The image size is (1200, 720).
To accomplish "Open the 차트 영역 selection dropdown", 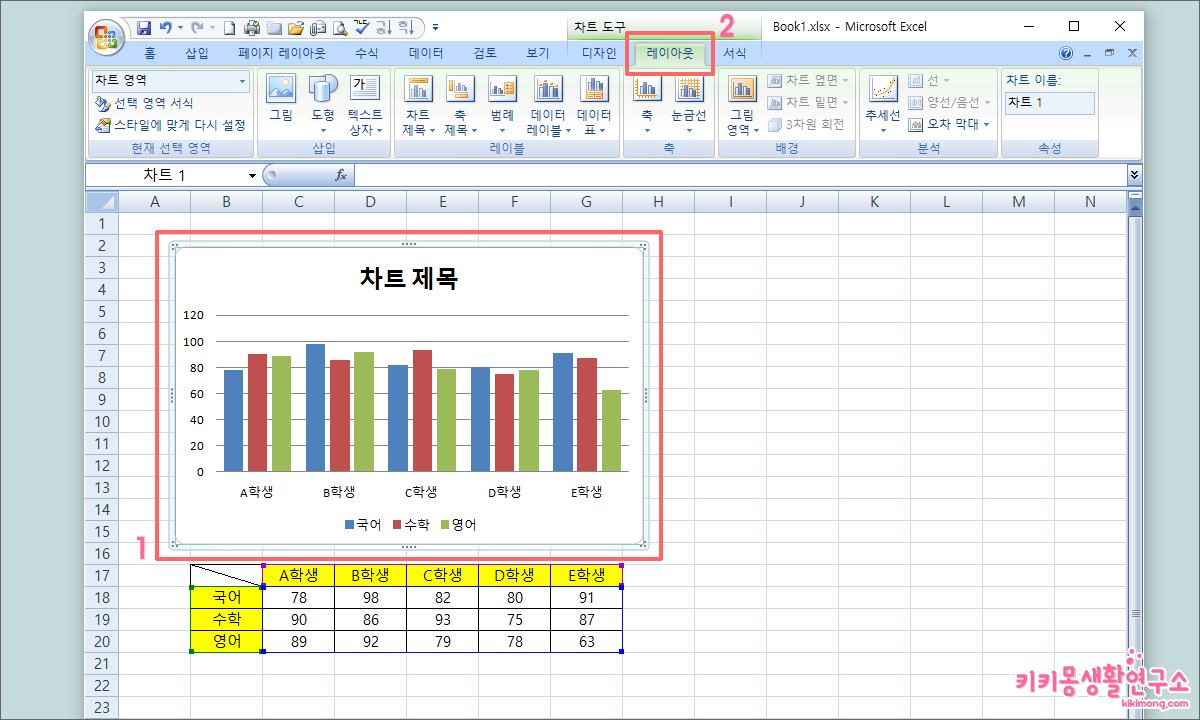I will click(x=240, y=80).
